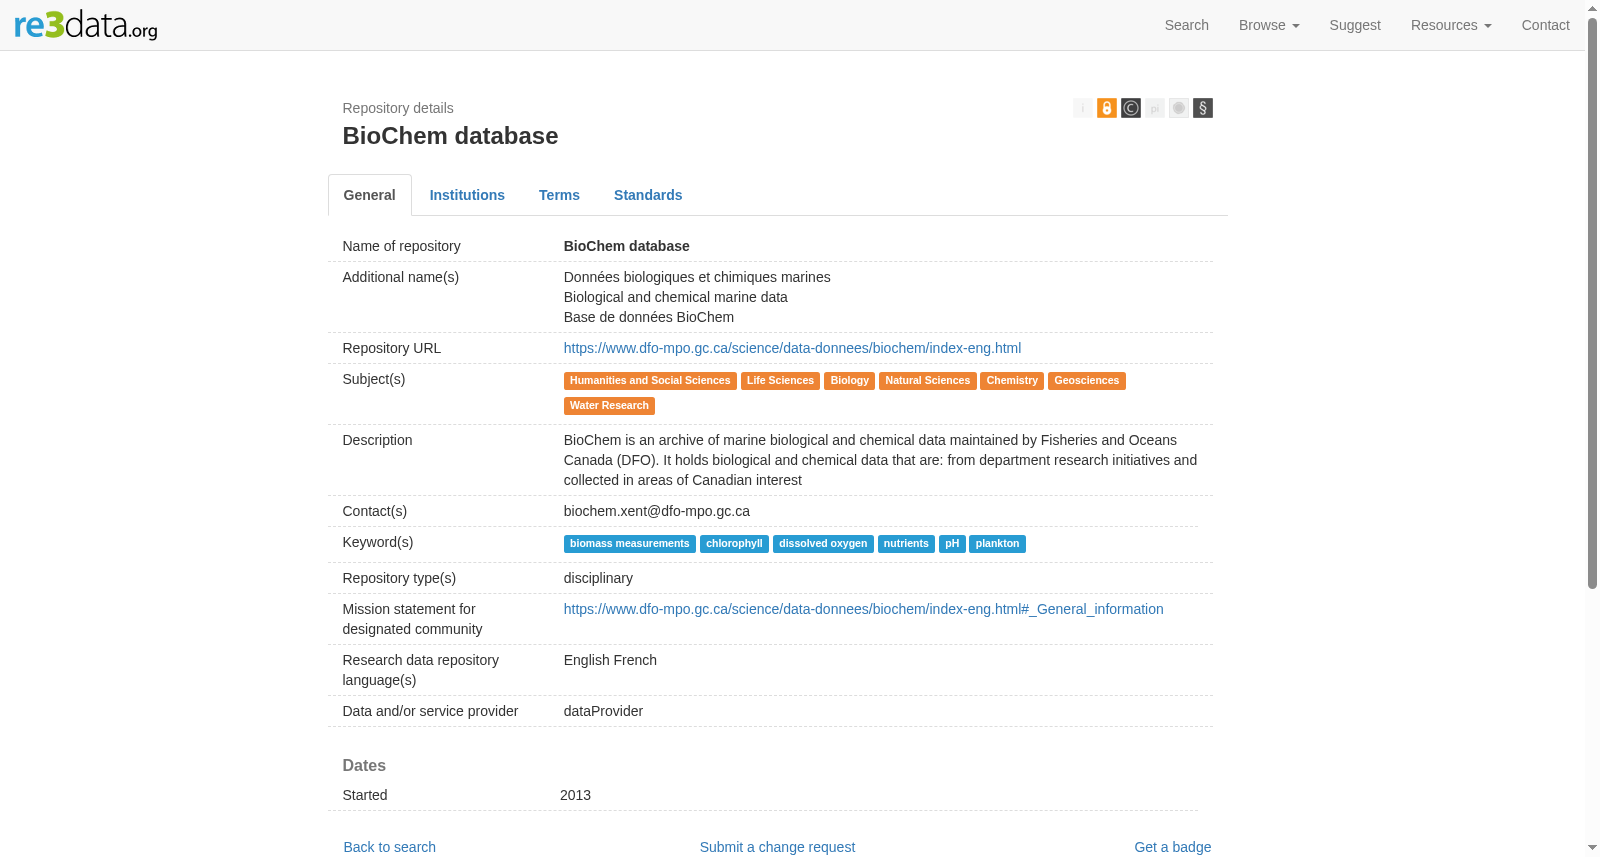The height and width of the screenshot is (857, 1600).
Task: Click the Geosciences subject tag
Action: click(1087, 381)
